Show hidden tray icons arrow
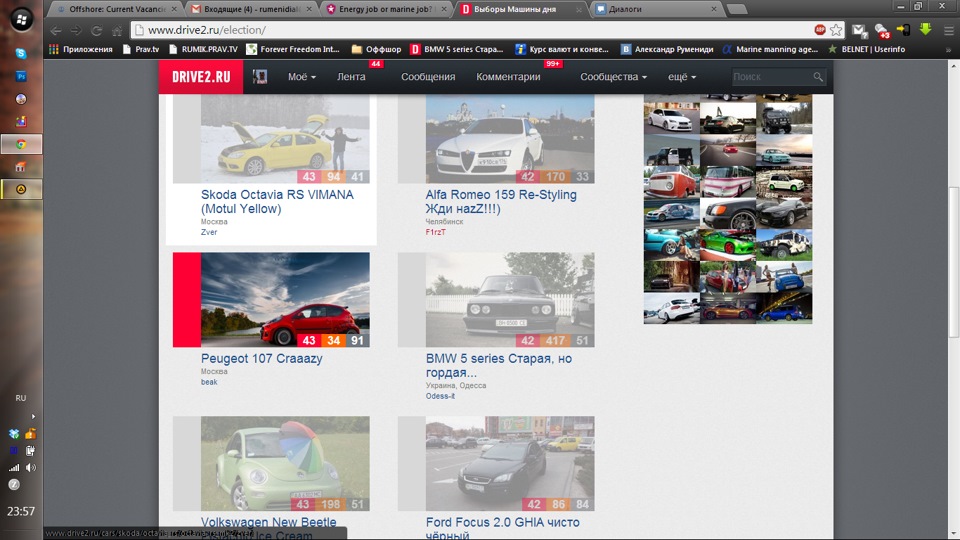 [x=33, y=416]
